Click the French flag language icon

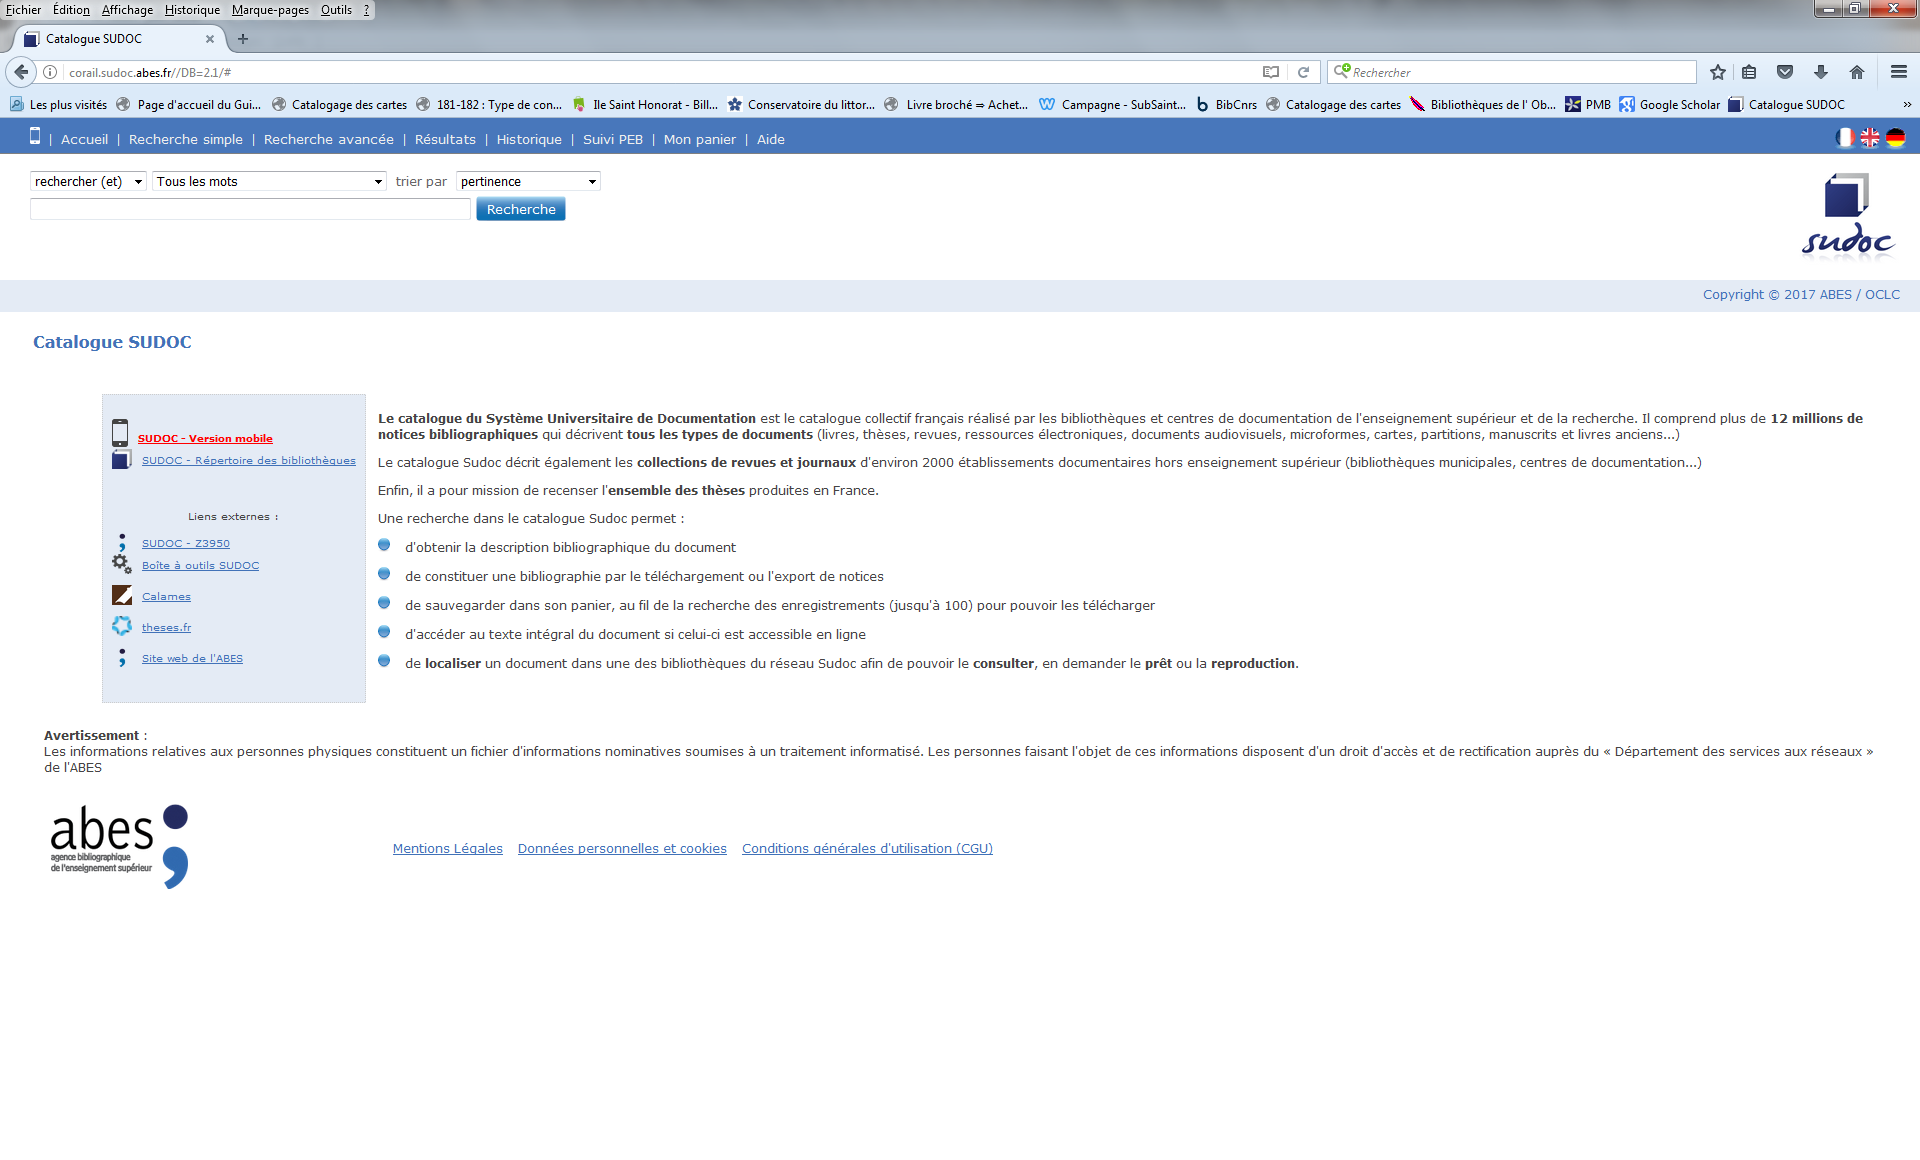[1844, 138]
